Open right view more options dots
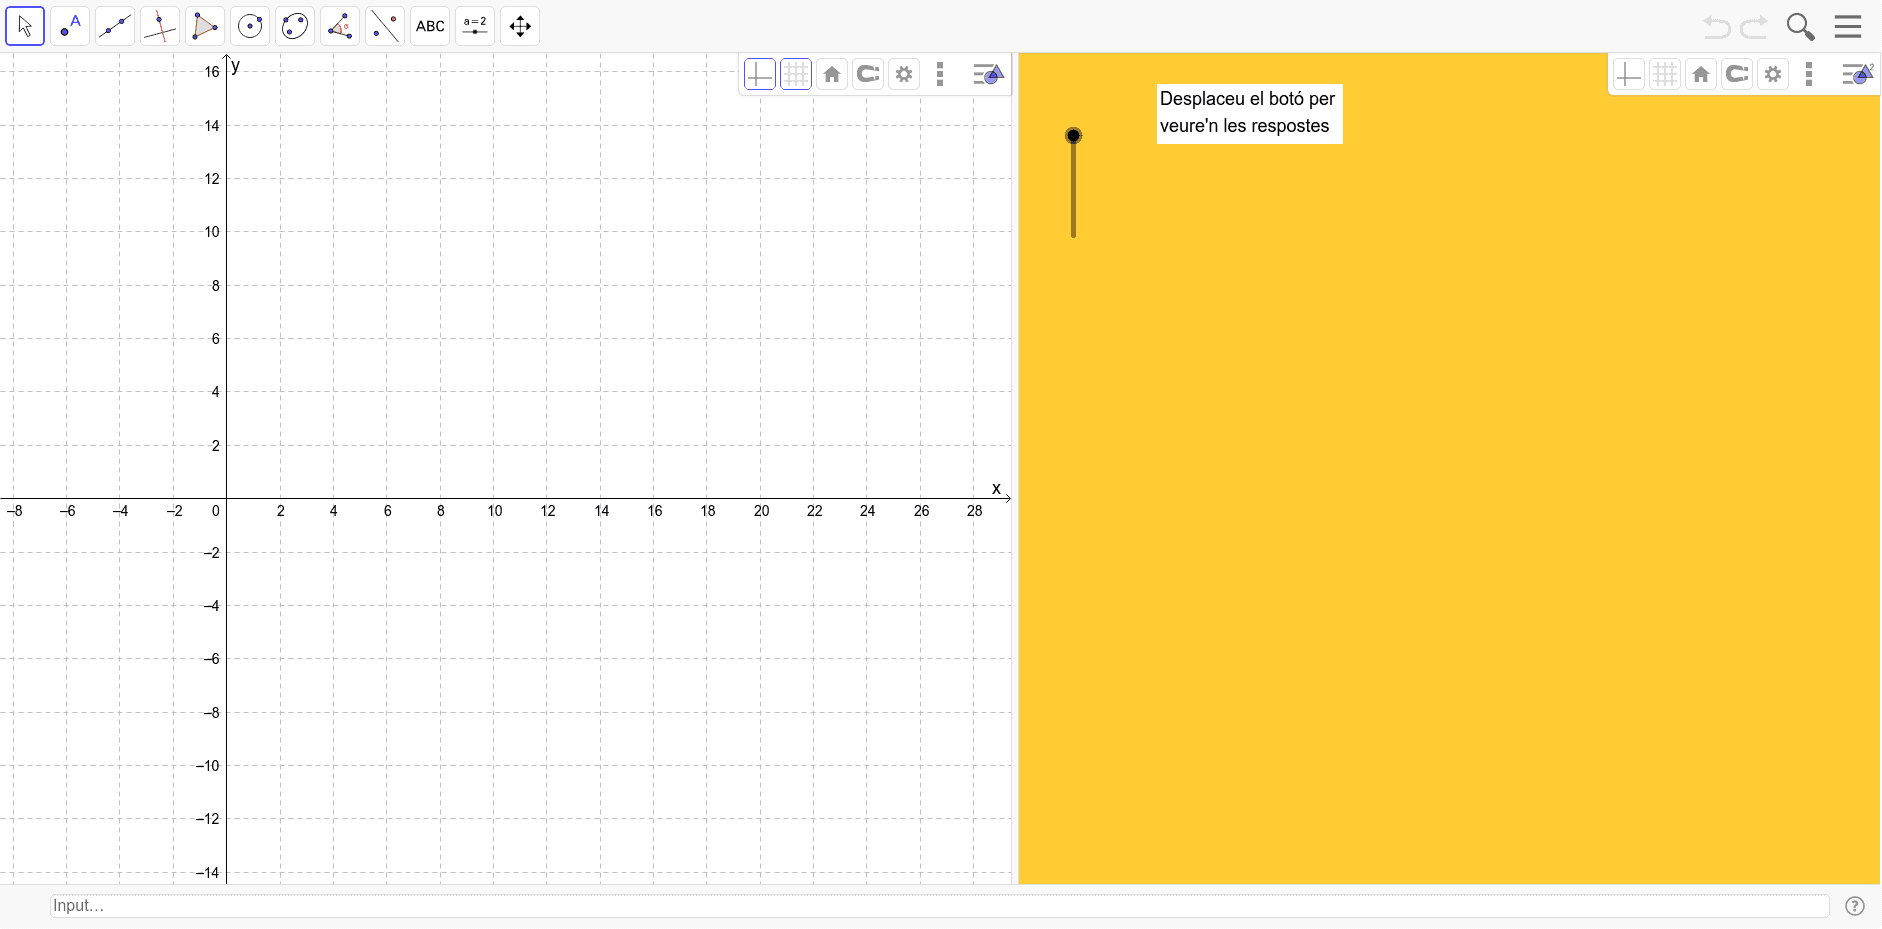Screen dimensions: 1882x929 (x=1809, y=74)
